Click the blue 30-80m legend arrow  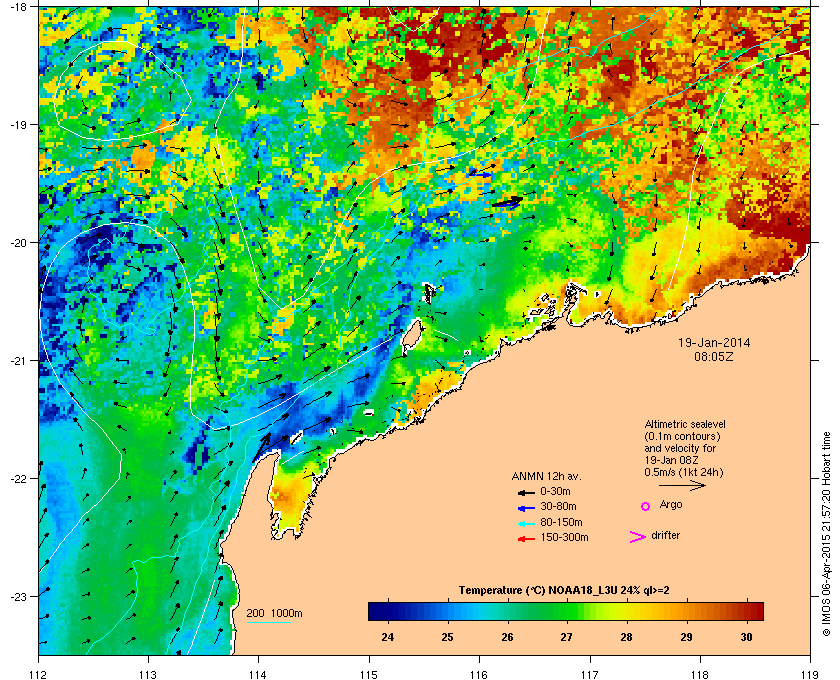coord(526,507)
